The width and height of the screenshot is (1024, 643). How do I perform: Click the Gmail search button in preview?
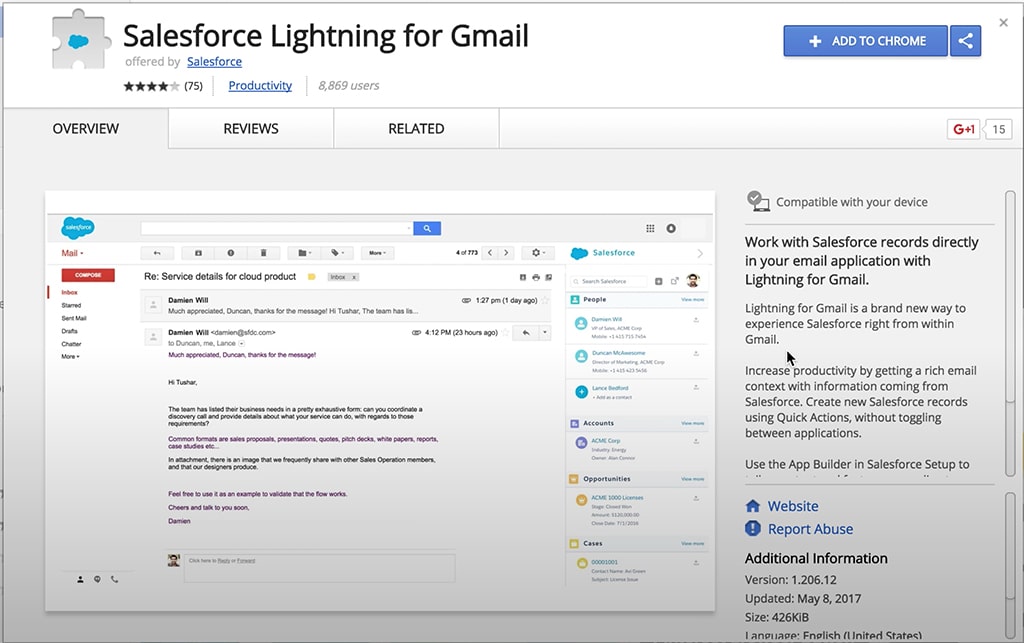click(427, 228)
